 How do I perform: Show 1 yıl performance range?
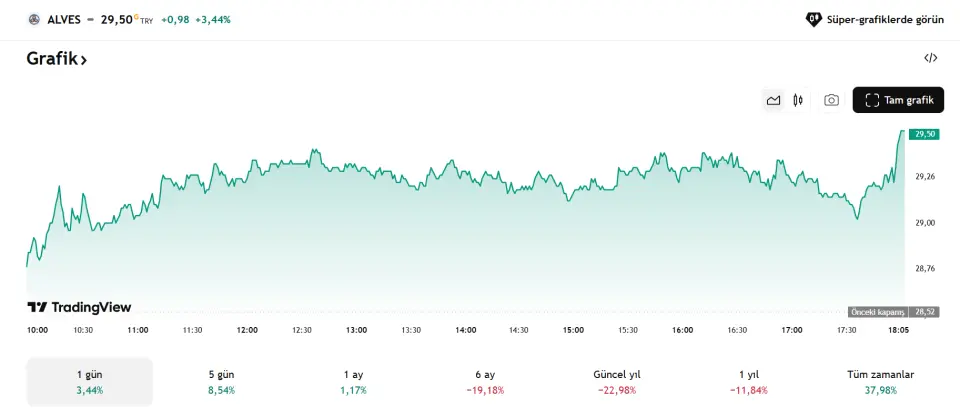coord(748,382)
